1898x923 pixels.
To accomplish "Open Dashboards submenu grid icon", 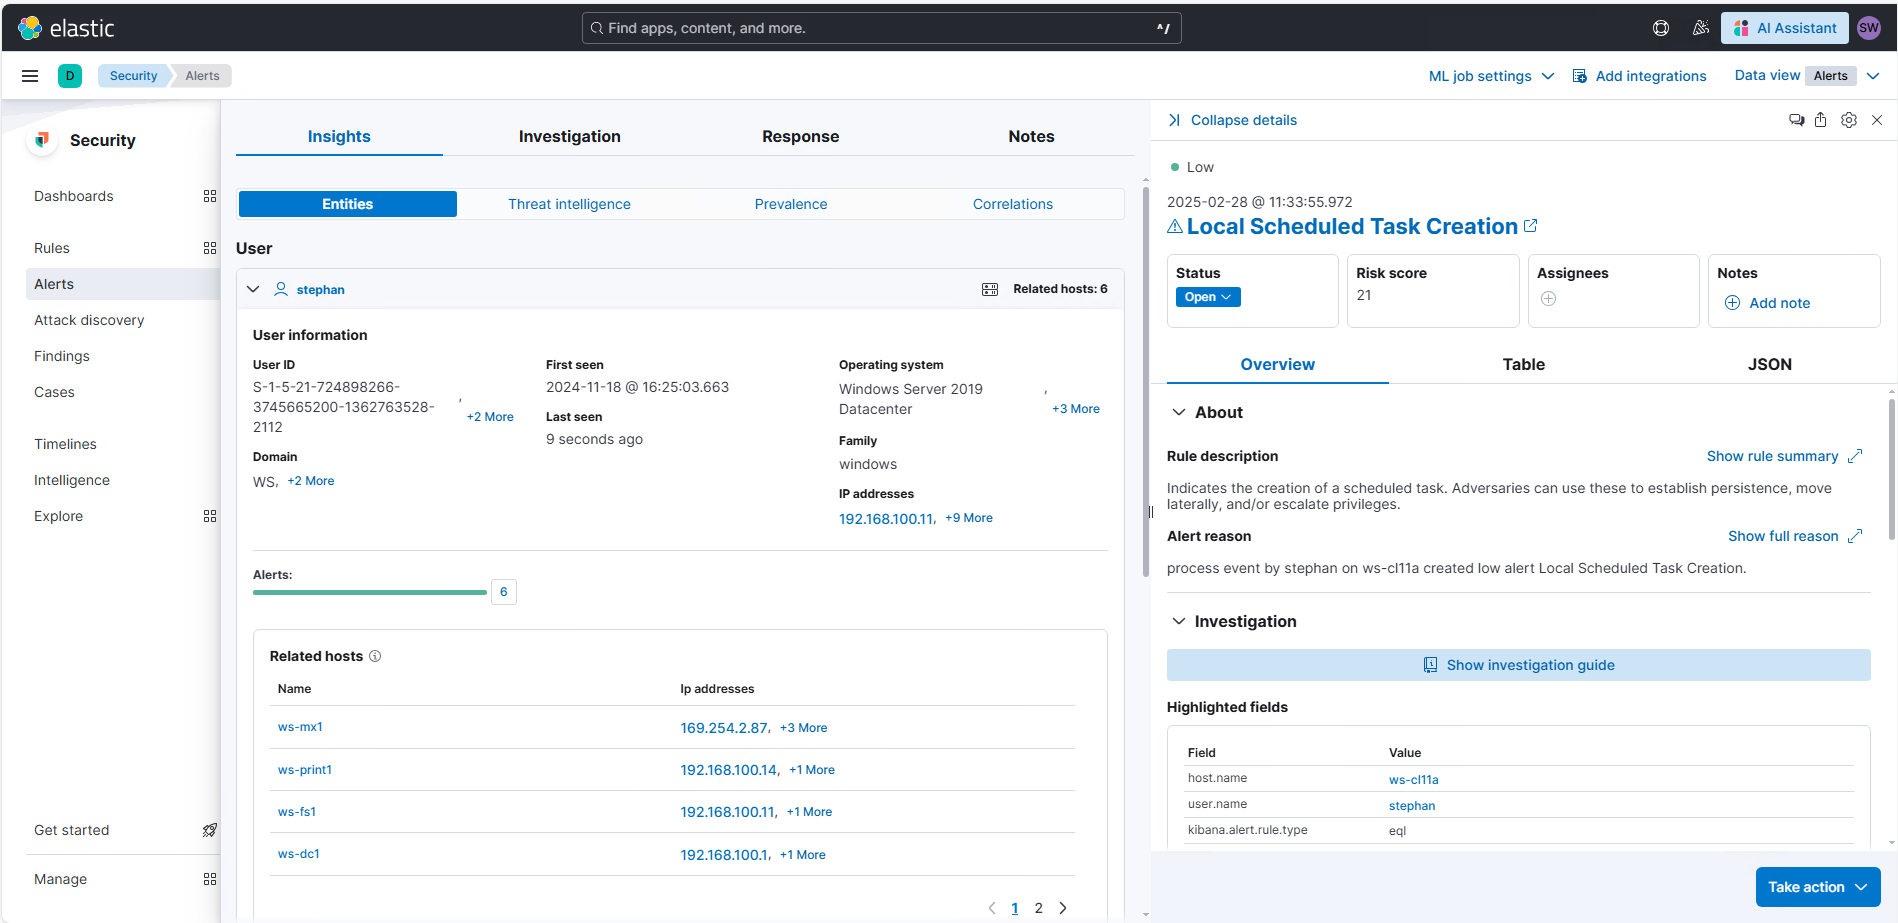I will tap(210, 196).
